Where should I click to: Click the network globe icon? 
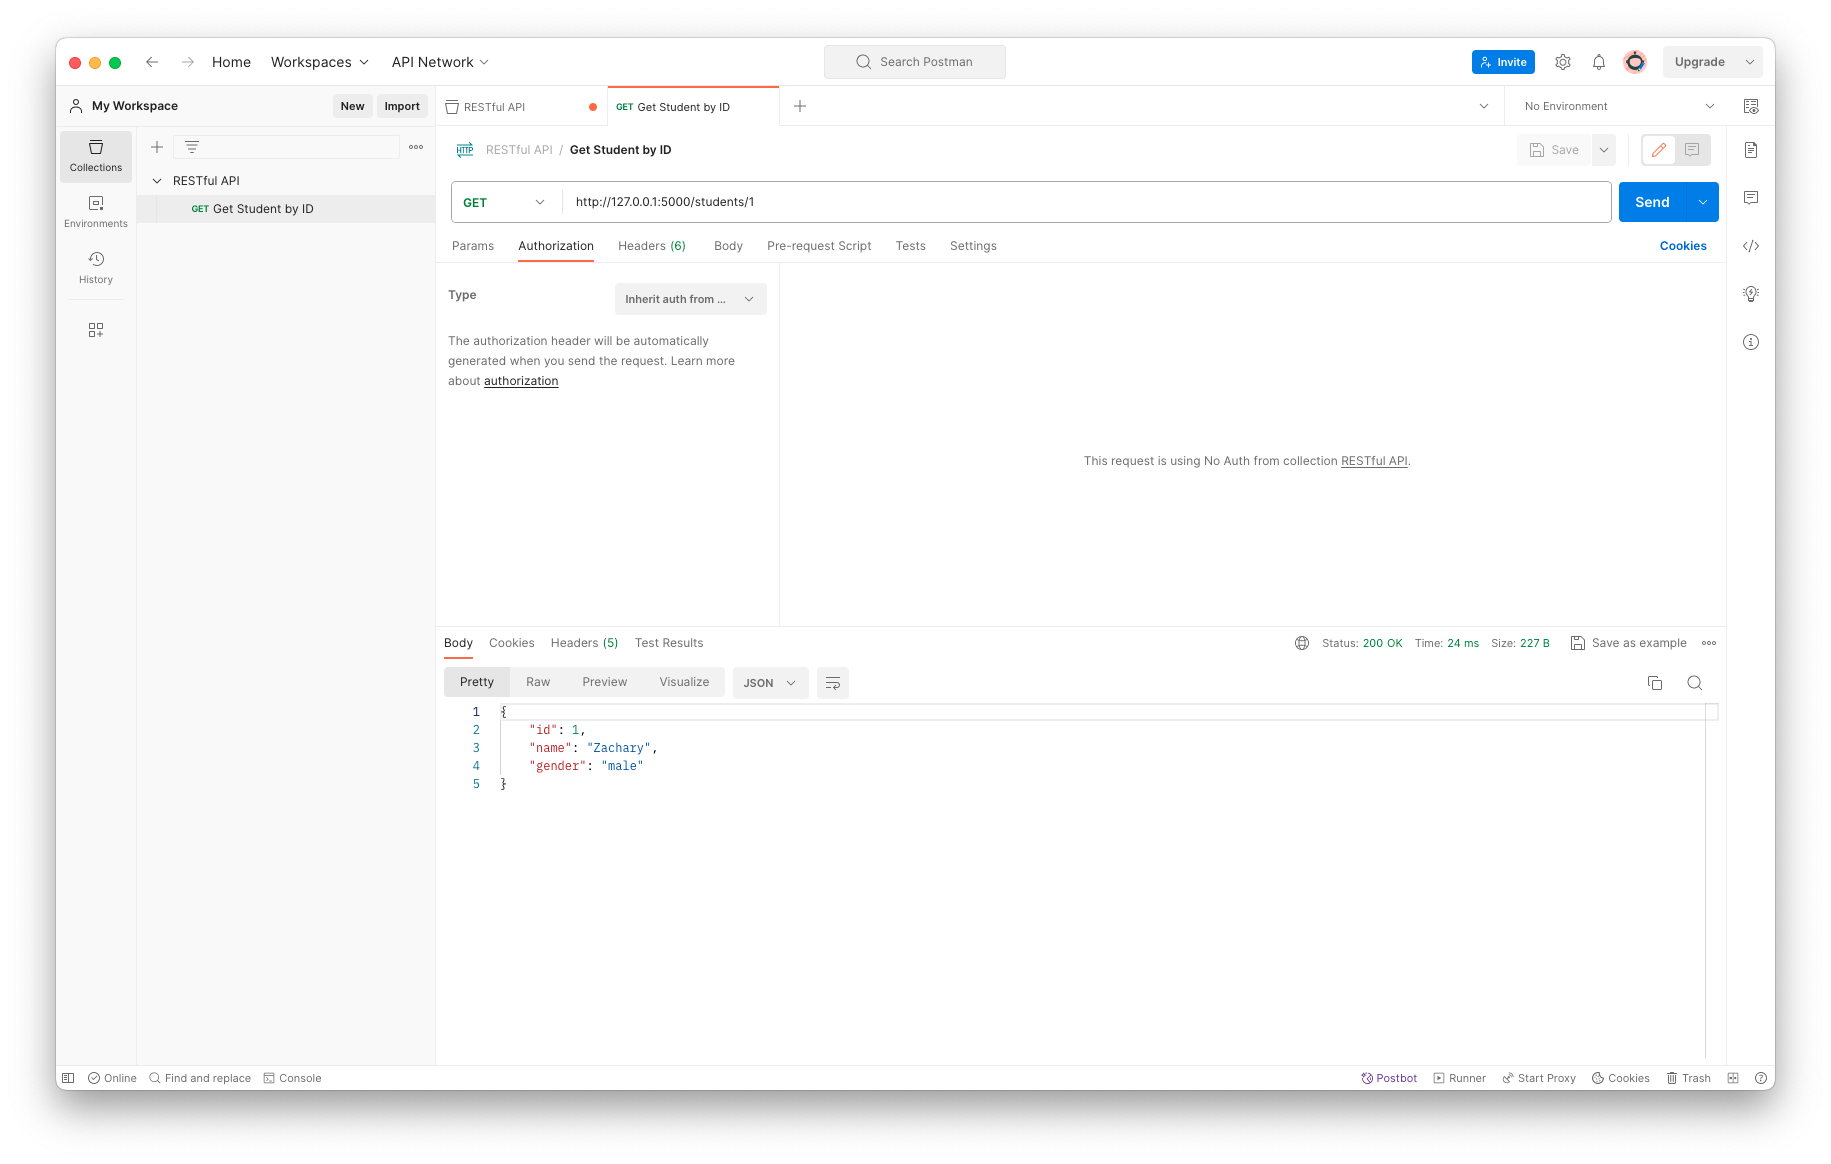[1302, 643]
